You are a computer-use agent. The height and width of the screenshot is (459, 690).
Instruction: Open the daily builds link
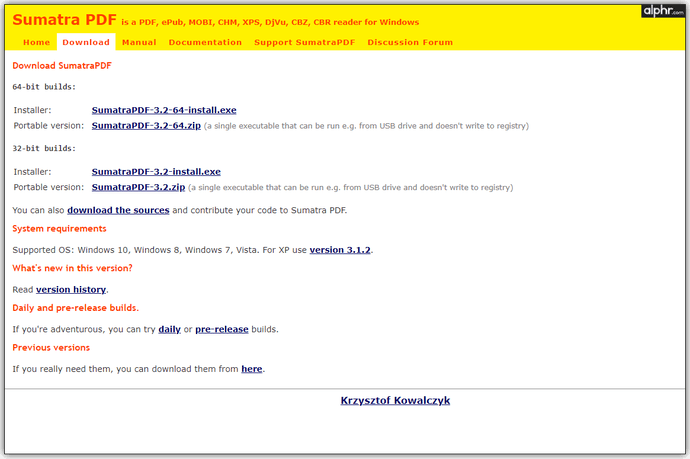(x=169, y=329)
